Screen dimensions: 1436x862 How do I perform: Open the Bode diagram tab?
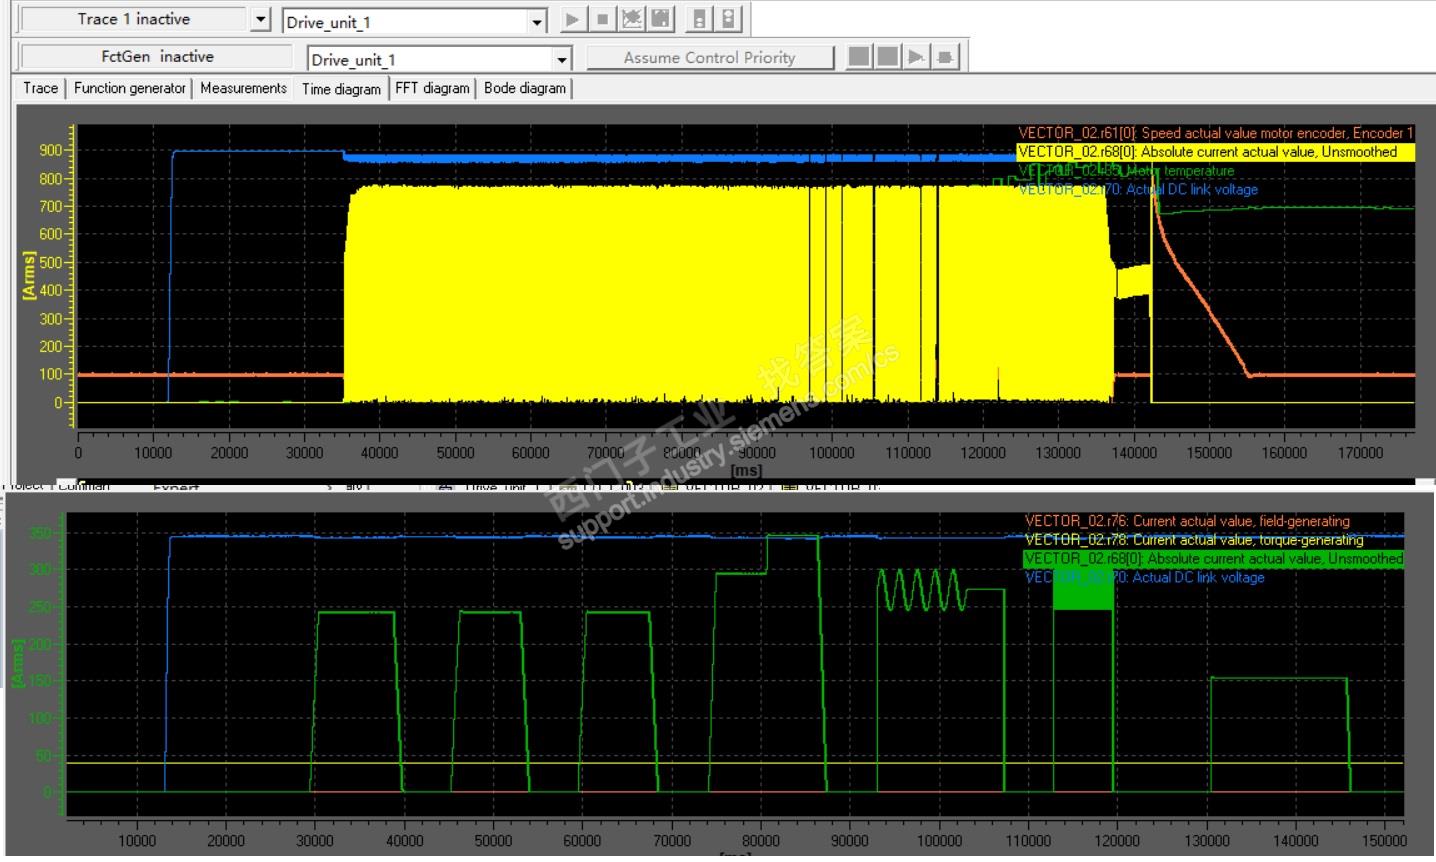tap(525, 88)
